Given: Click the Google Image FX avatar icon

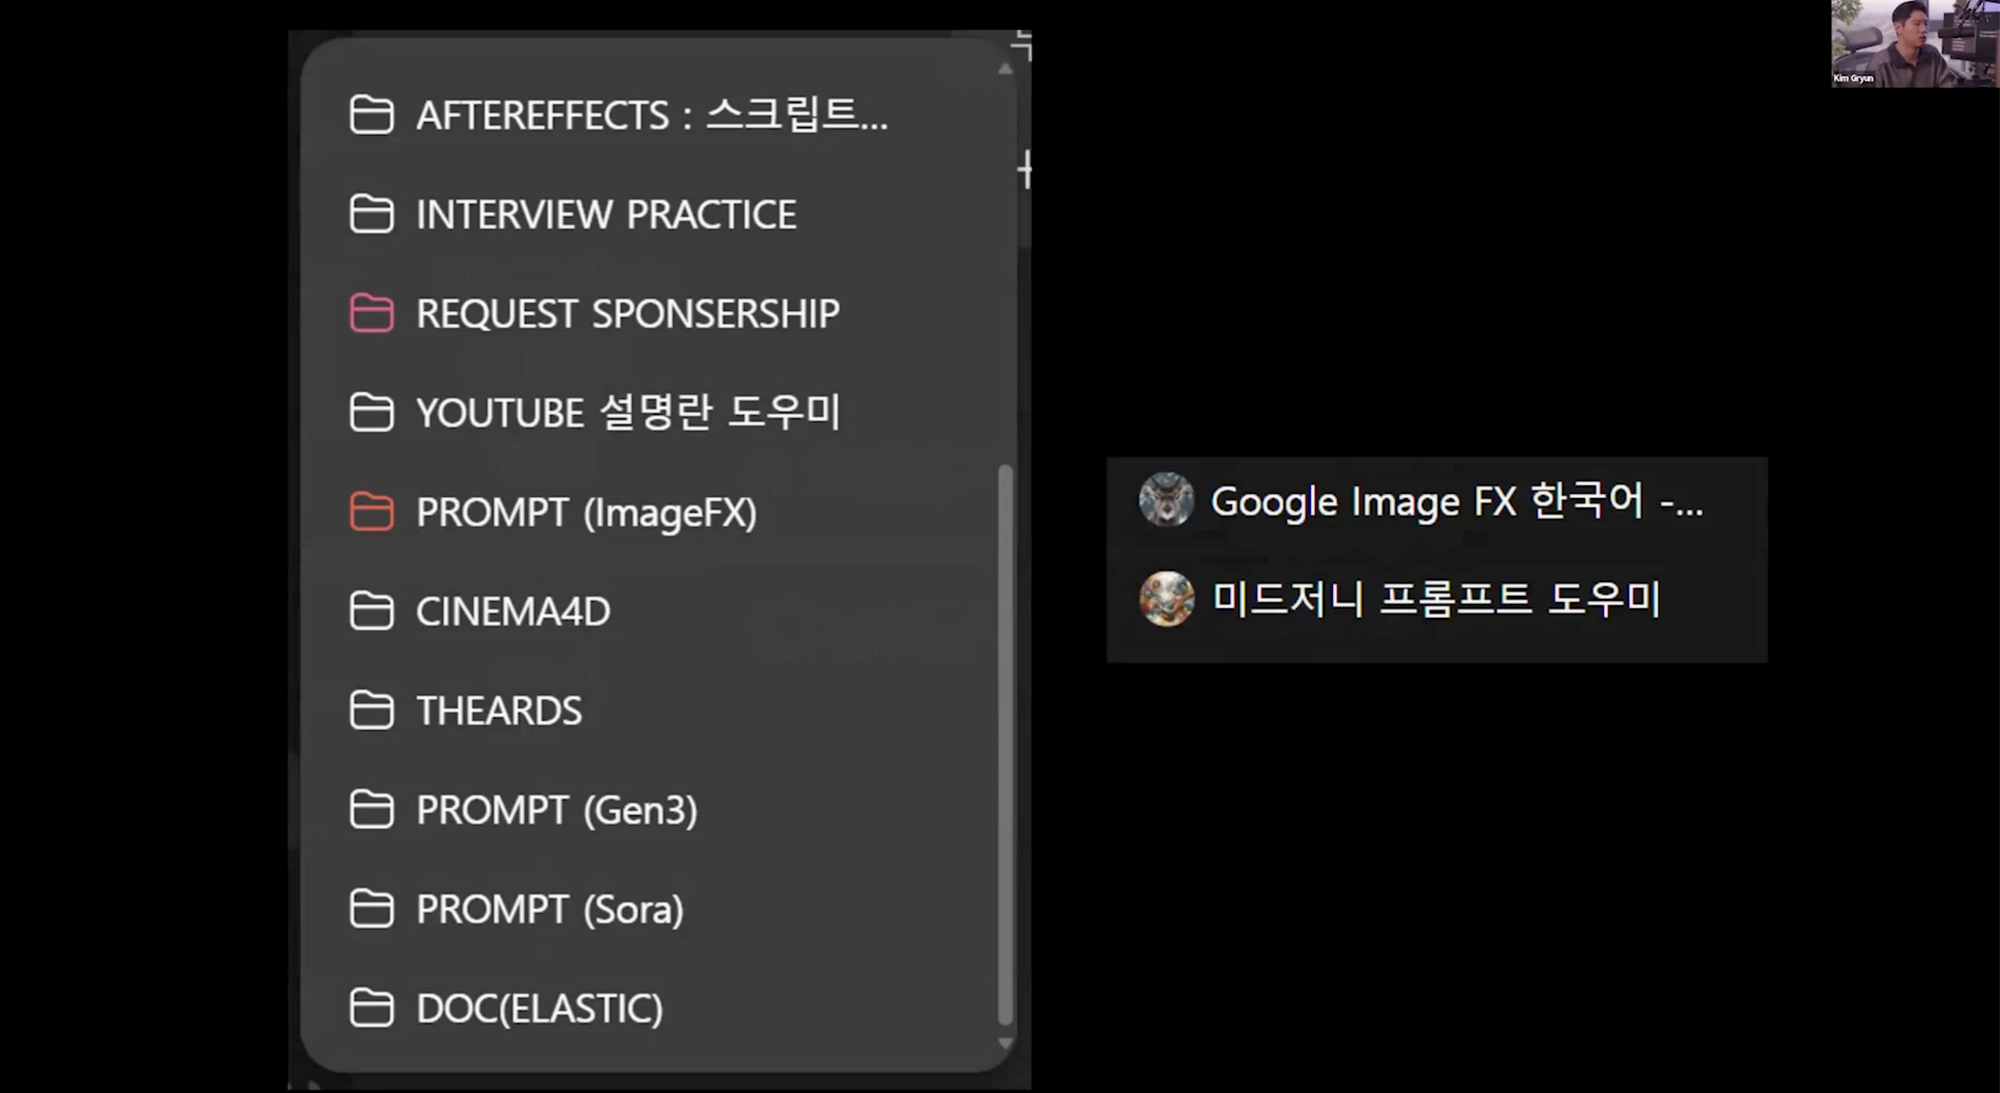Looking at the screenshot, I should point(1166,500).
